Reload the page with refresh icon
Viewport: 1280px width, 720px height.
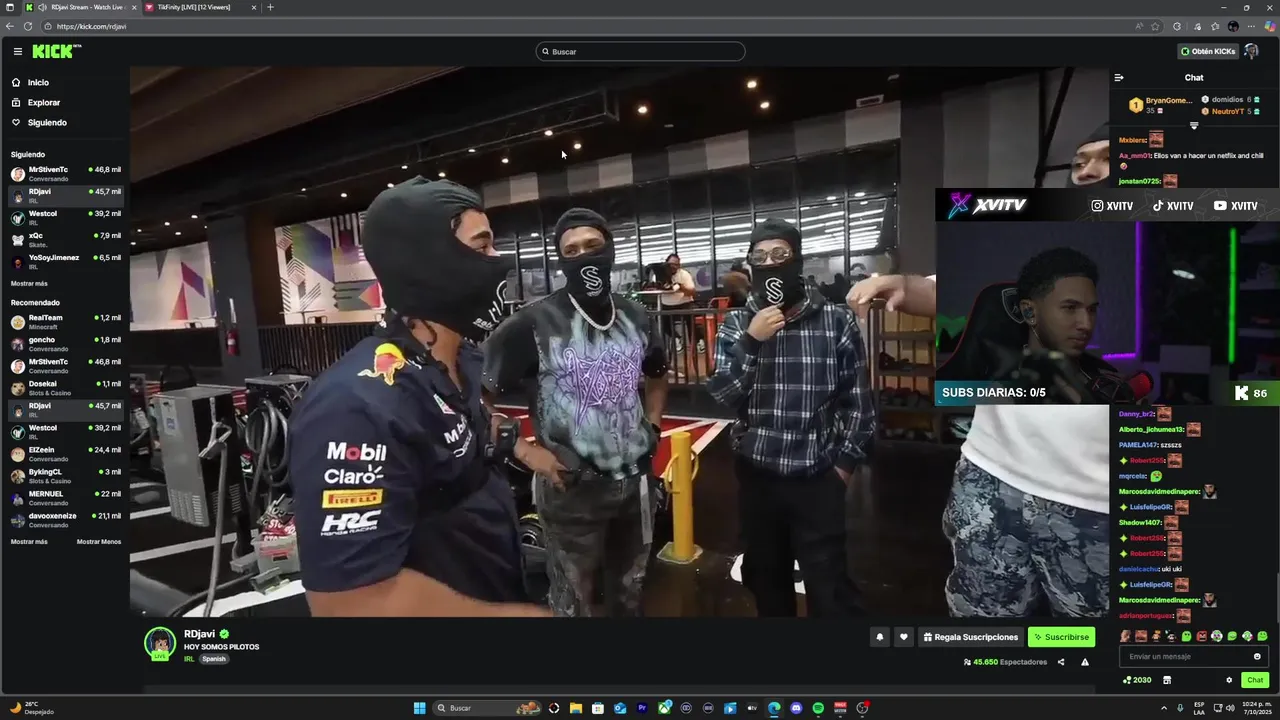28,26
